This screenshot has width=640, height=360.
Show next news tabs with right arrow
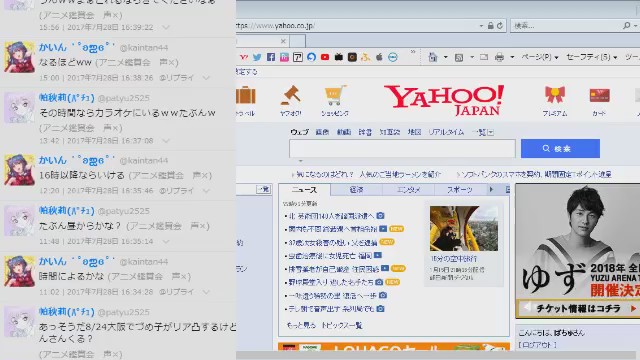coord(491,189)
